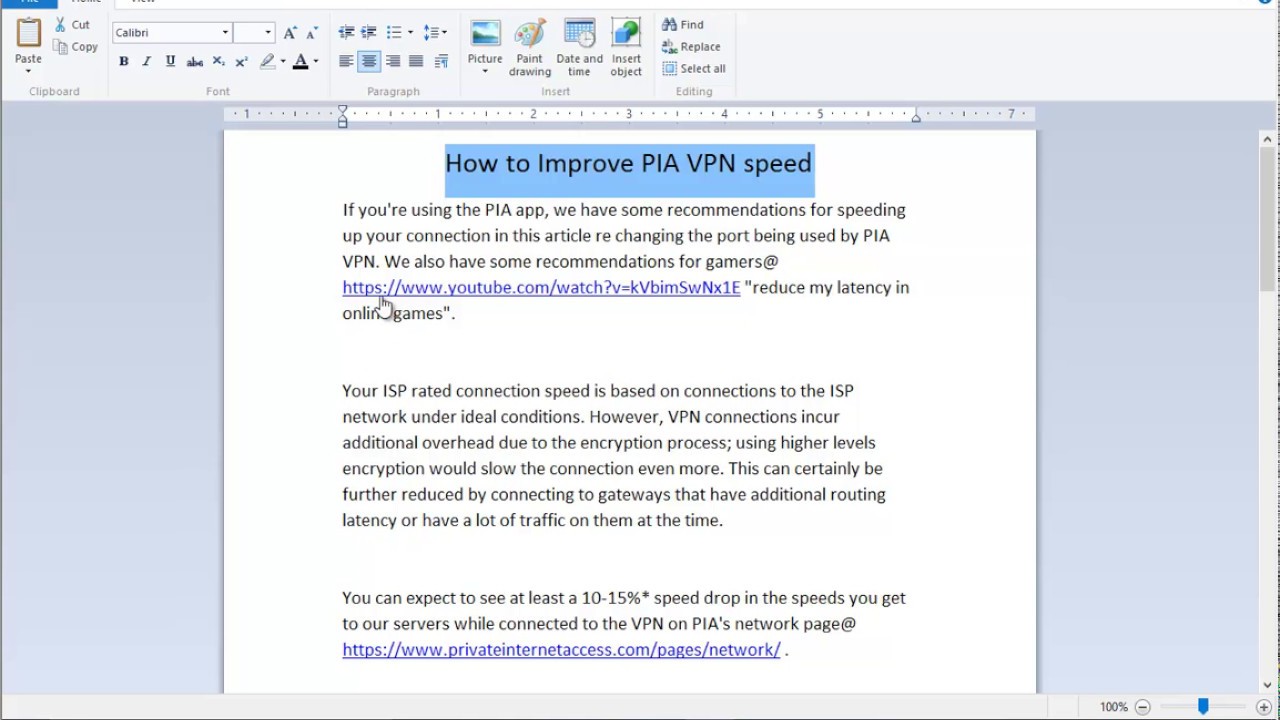Screen dimensions: 1280x720
Task: Apply text highlight color
Action: coord(267,62)
